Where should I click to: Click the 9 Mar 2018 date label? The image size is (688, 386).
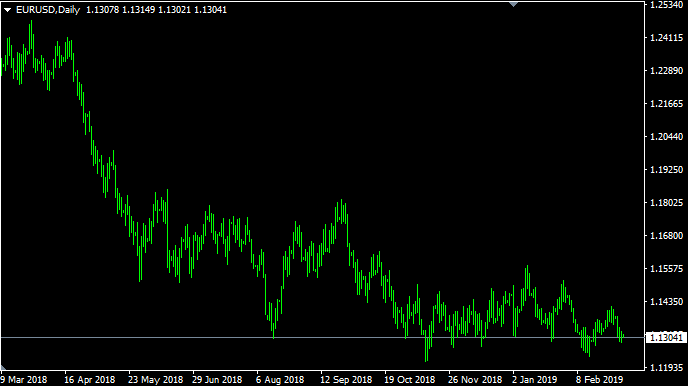click(24, 379)
